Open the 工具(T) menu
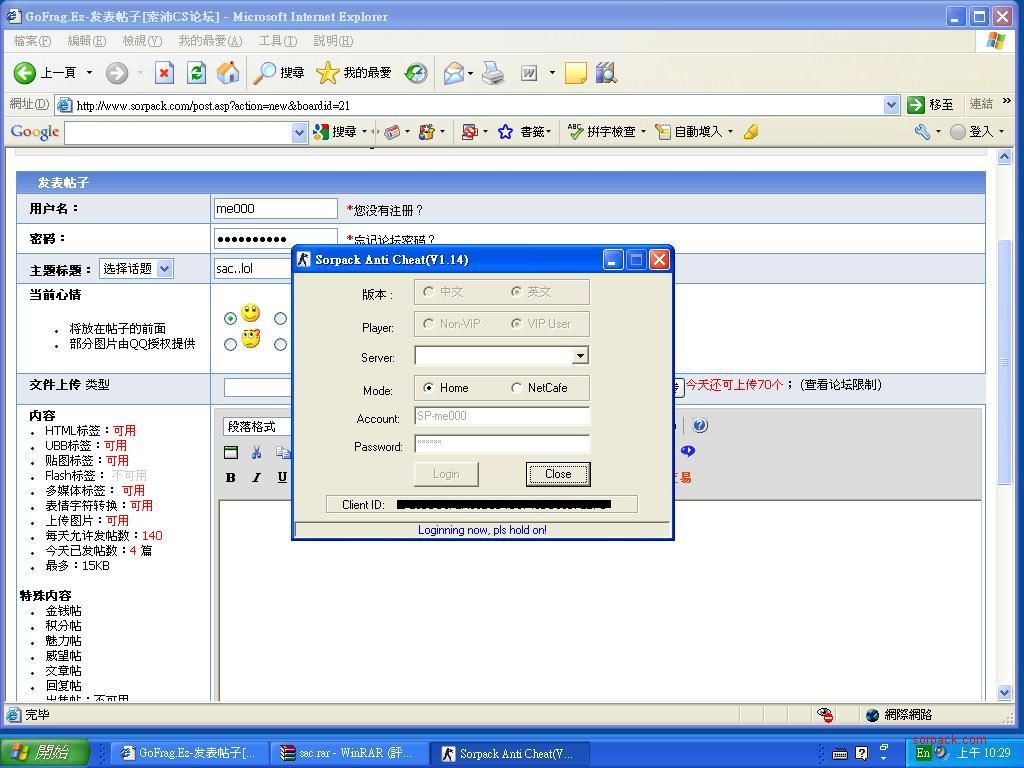The image size is (1024, 768). [277, 41]
